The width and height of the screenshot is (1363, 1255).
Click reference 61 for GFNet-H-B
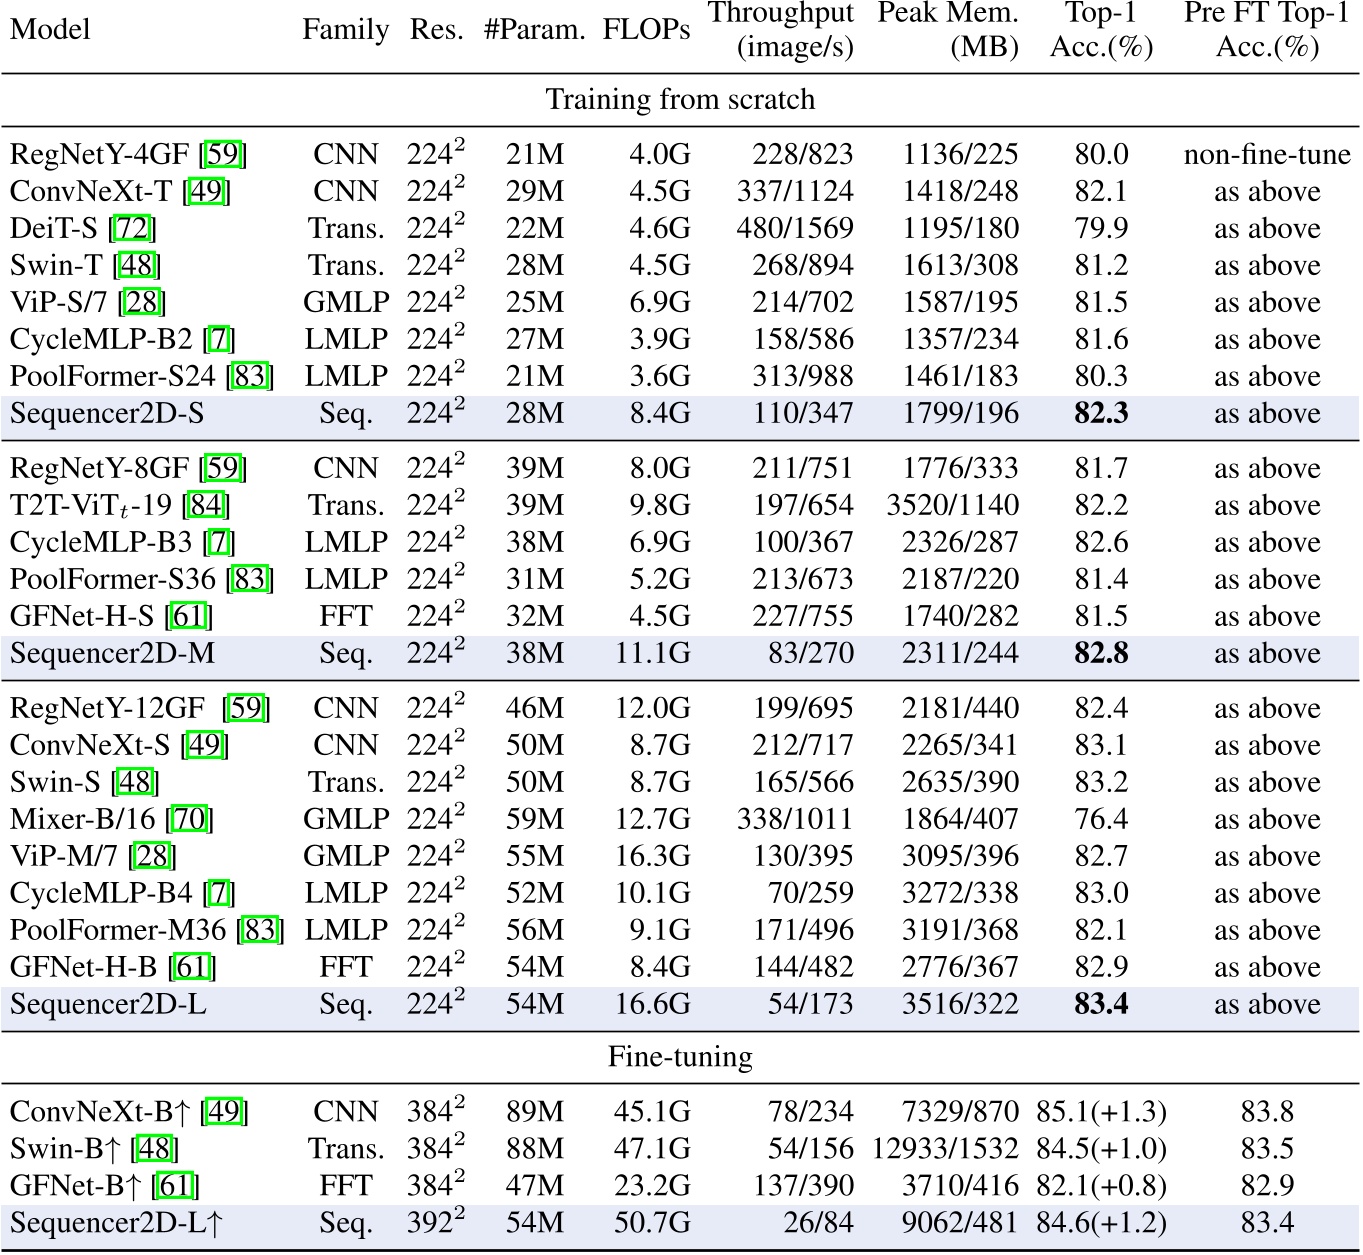click(193, 968)
